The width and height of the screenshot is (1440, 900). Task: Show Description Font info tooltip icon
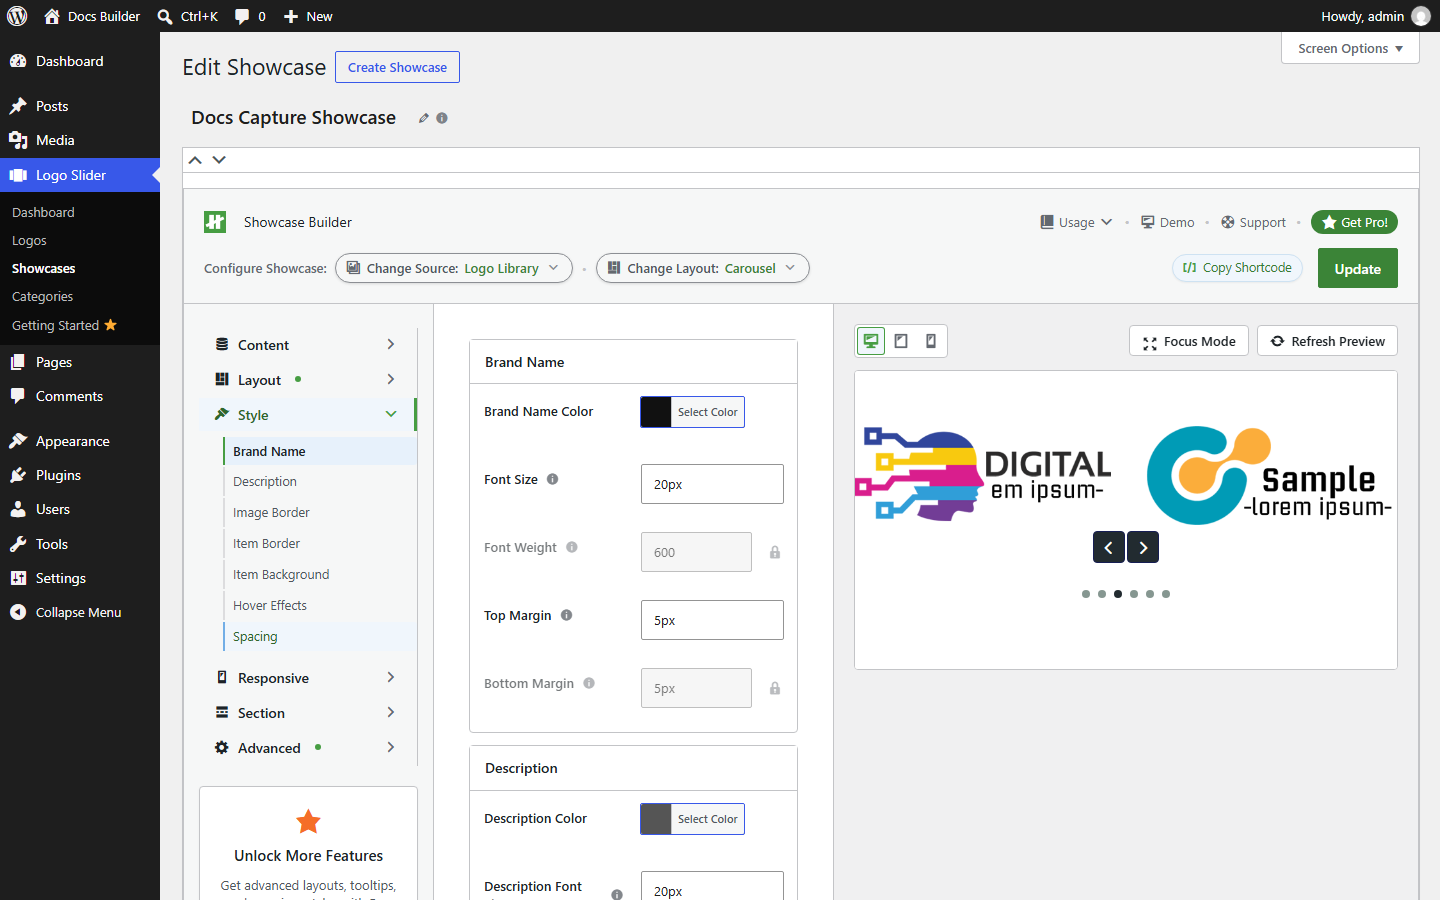pos(617,894)
